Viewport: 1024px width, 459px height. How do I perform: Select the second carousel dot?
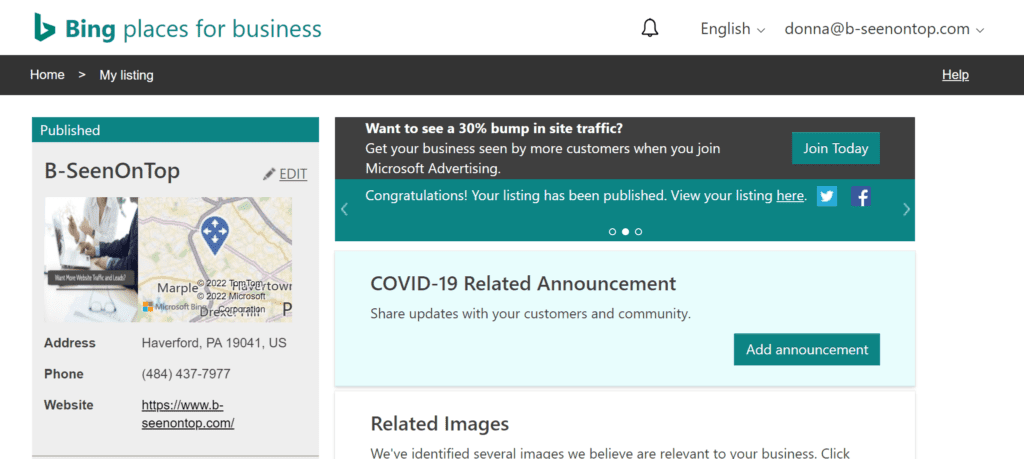625,232
